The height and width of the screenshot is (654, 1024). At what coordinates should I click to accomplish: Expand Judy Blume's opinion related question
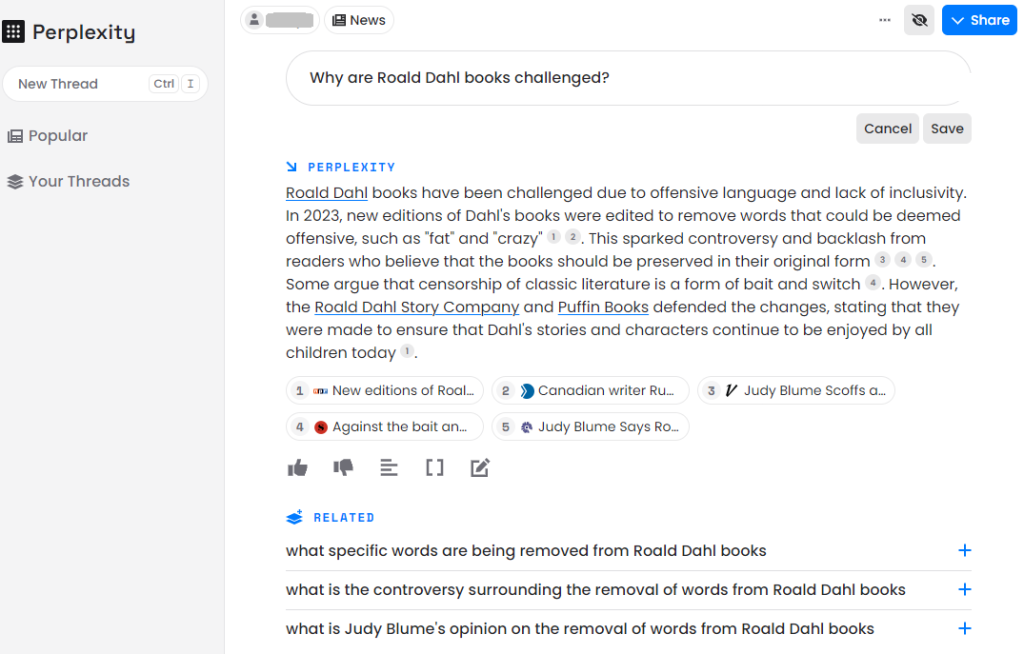pyautogui.click(x=964, y=629)
